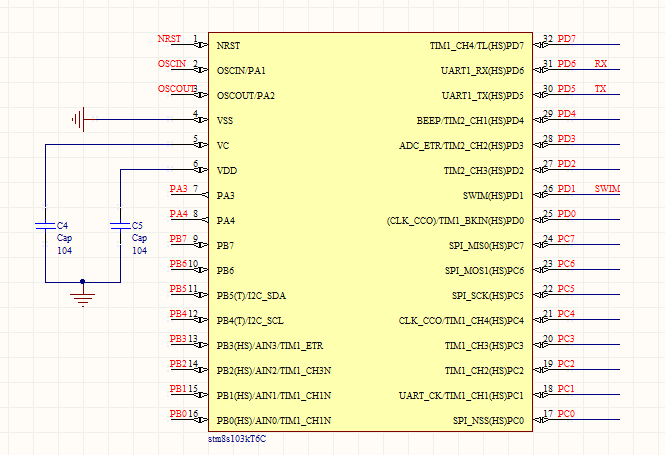
Task: Select the PC0 net label at pin 17
Action: [566, 414]
